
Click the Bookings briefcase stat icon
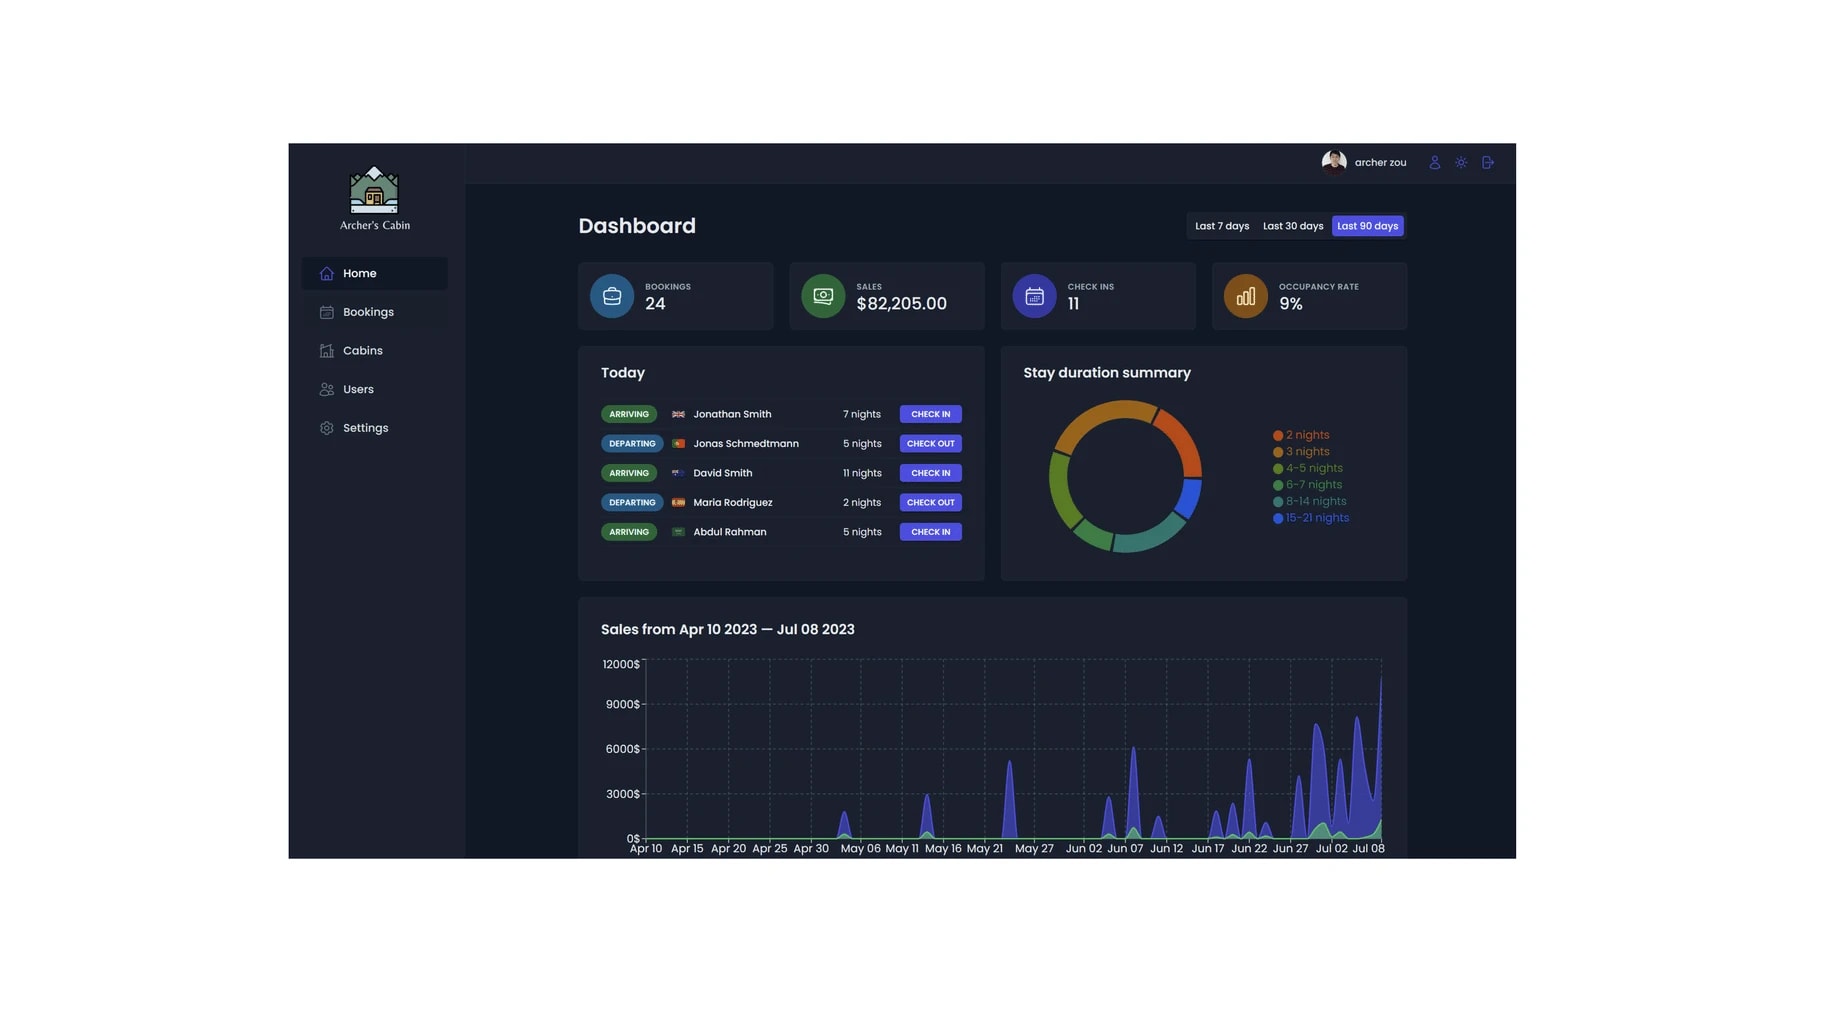tap(612, 296)
